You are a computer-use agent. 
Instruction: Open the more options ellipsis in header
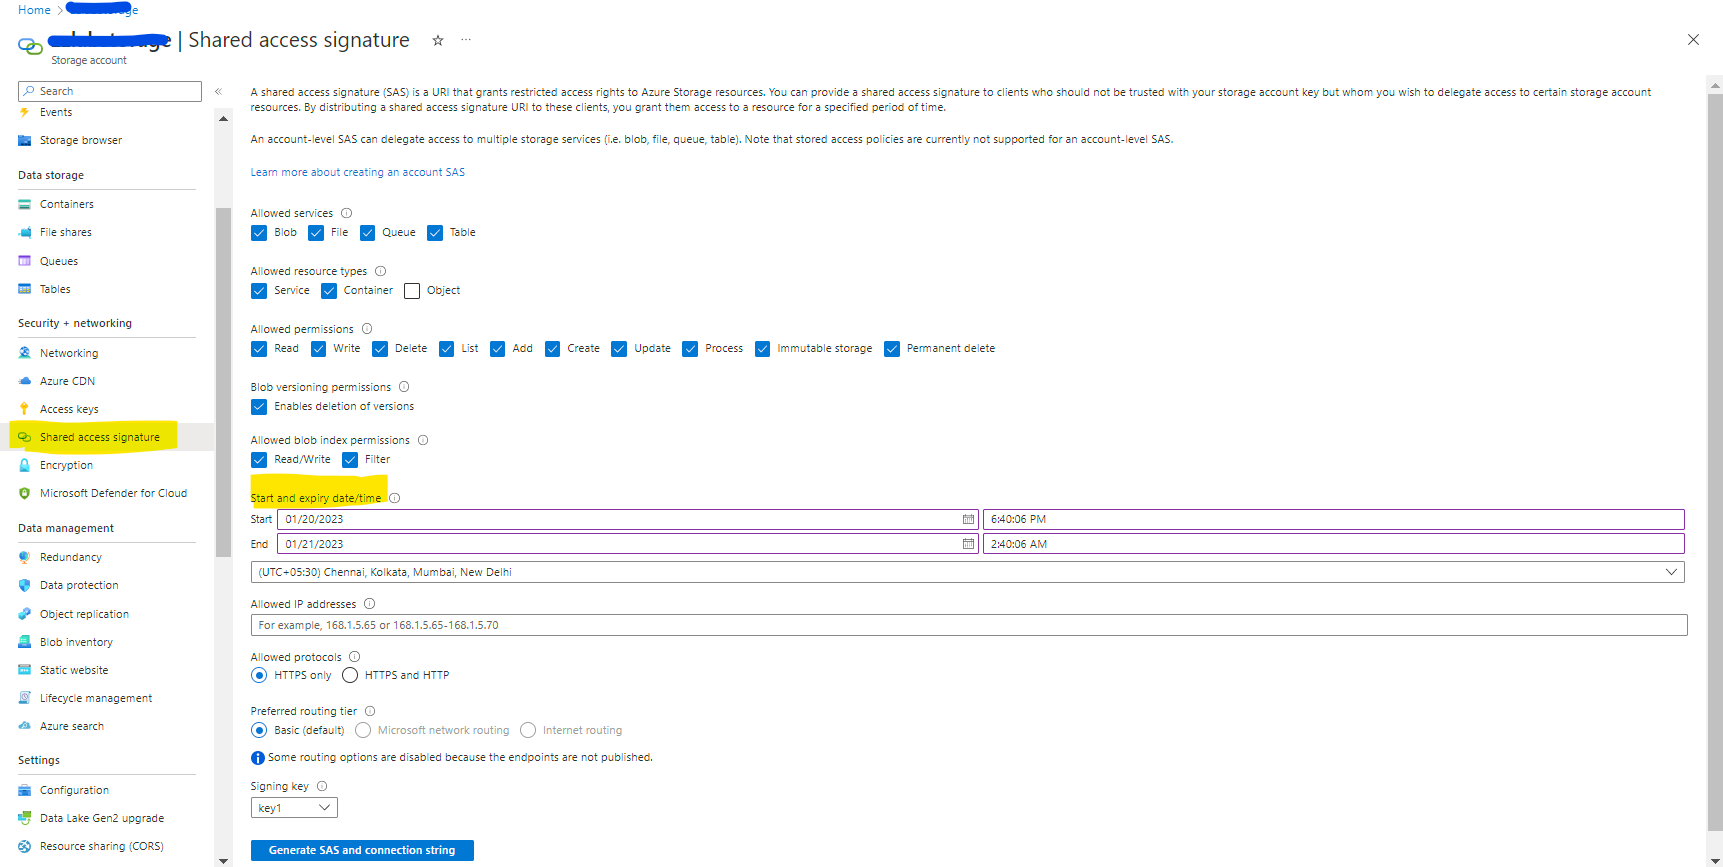click(x=466, y=40)
